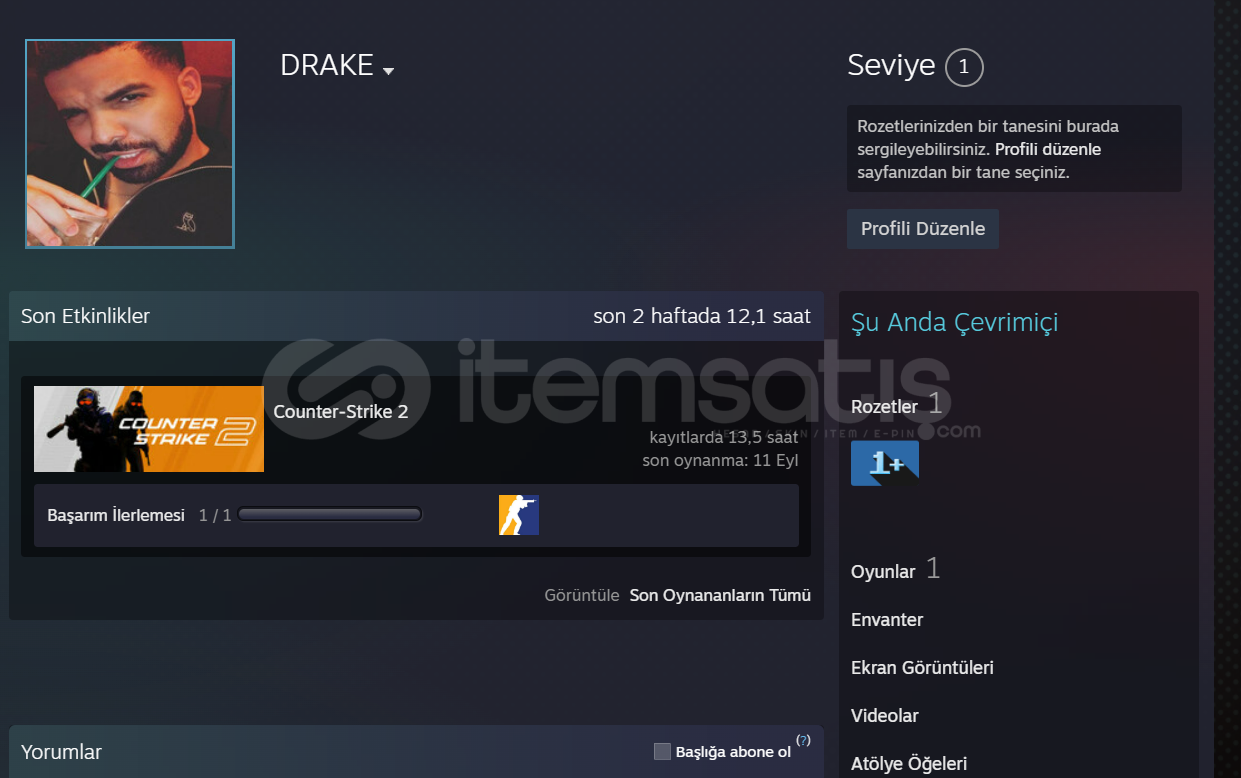Open the DRAKE profile avatar image

130,144
